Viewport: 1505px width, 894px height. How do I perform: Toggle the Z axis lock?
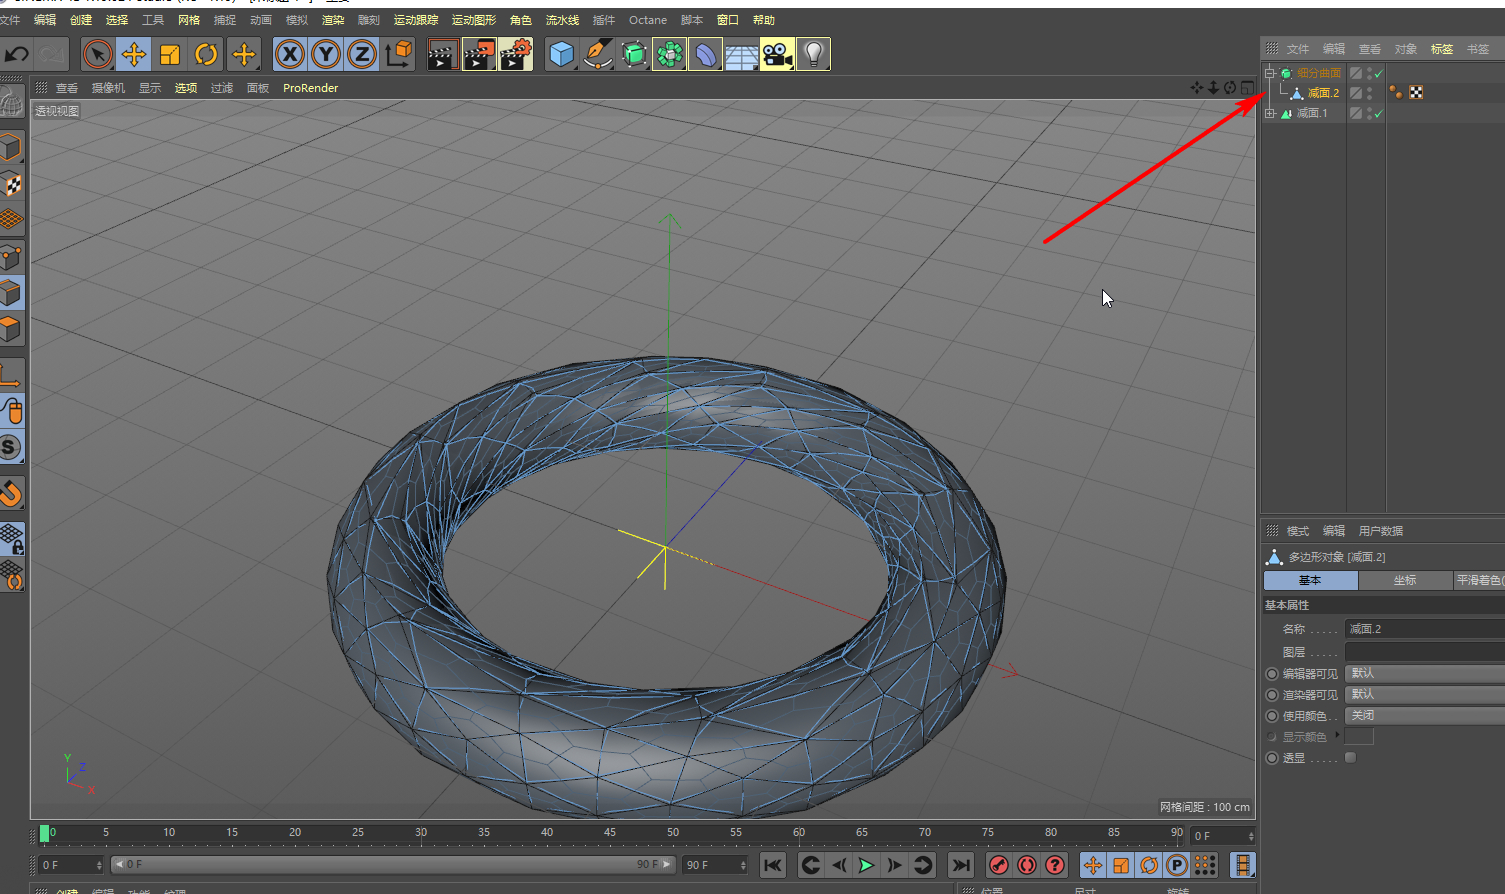pyautogui.click(x=362, y=54)
